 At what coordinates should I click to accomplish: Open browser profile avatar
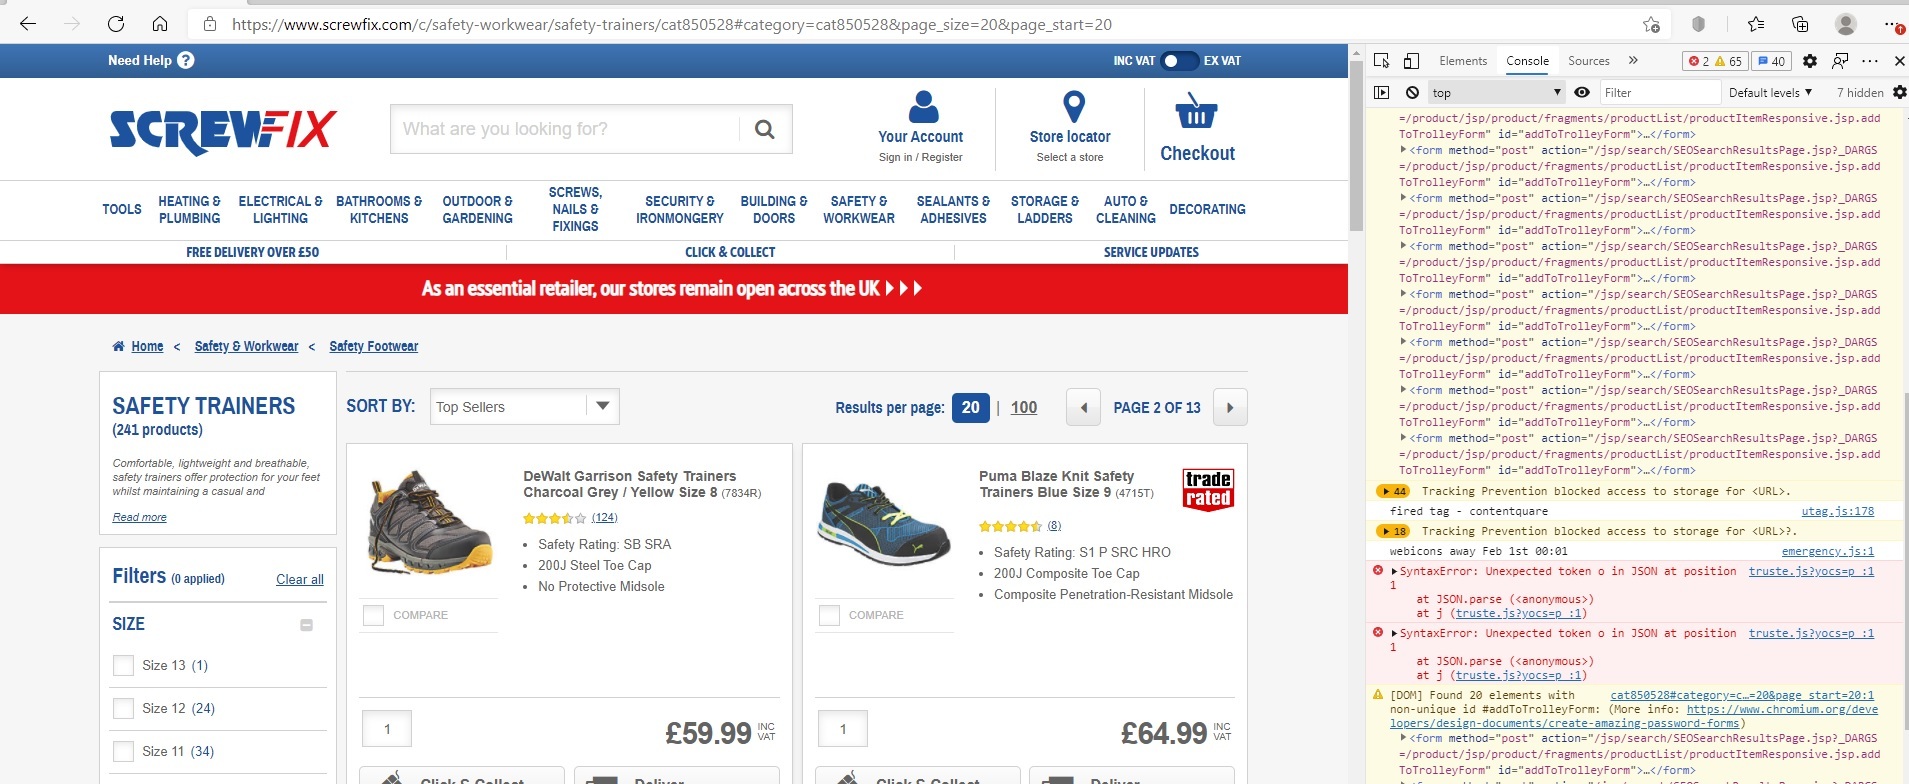point(1846,24)
